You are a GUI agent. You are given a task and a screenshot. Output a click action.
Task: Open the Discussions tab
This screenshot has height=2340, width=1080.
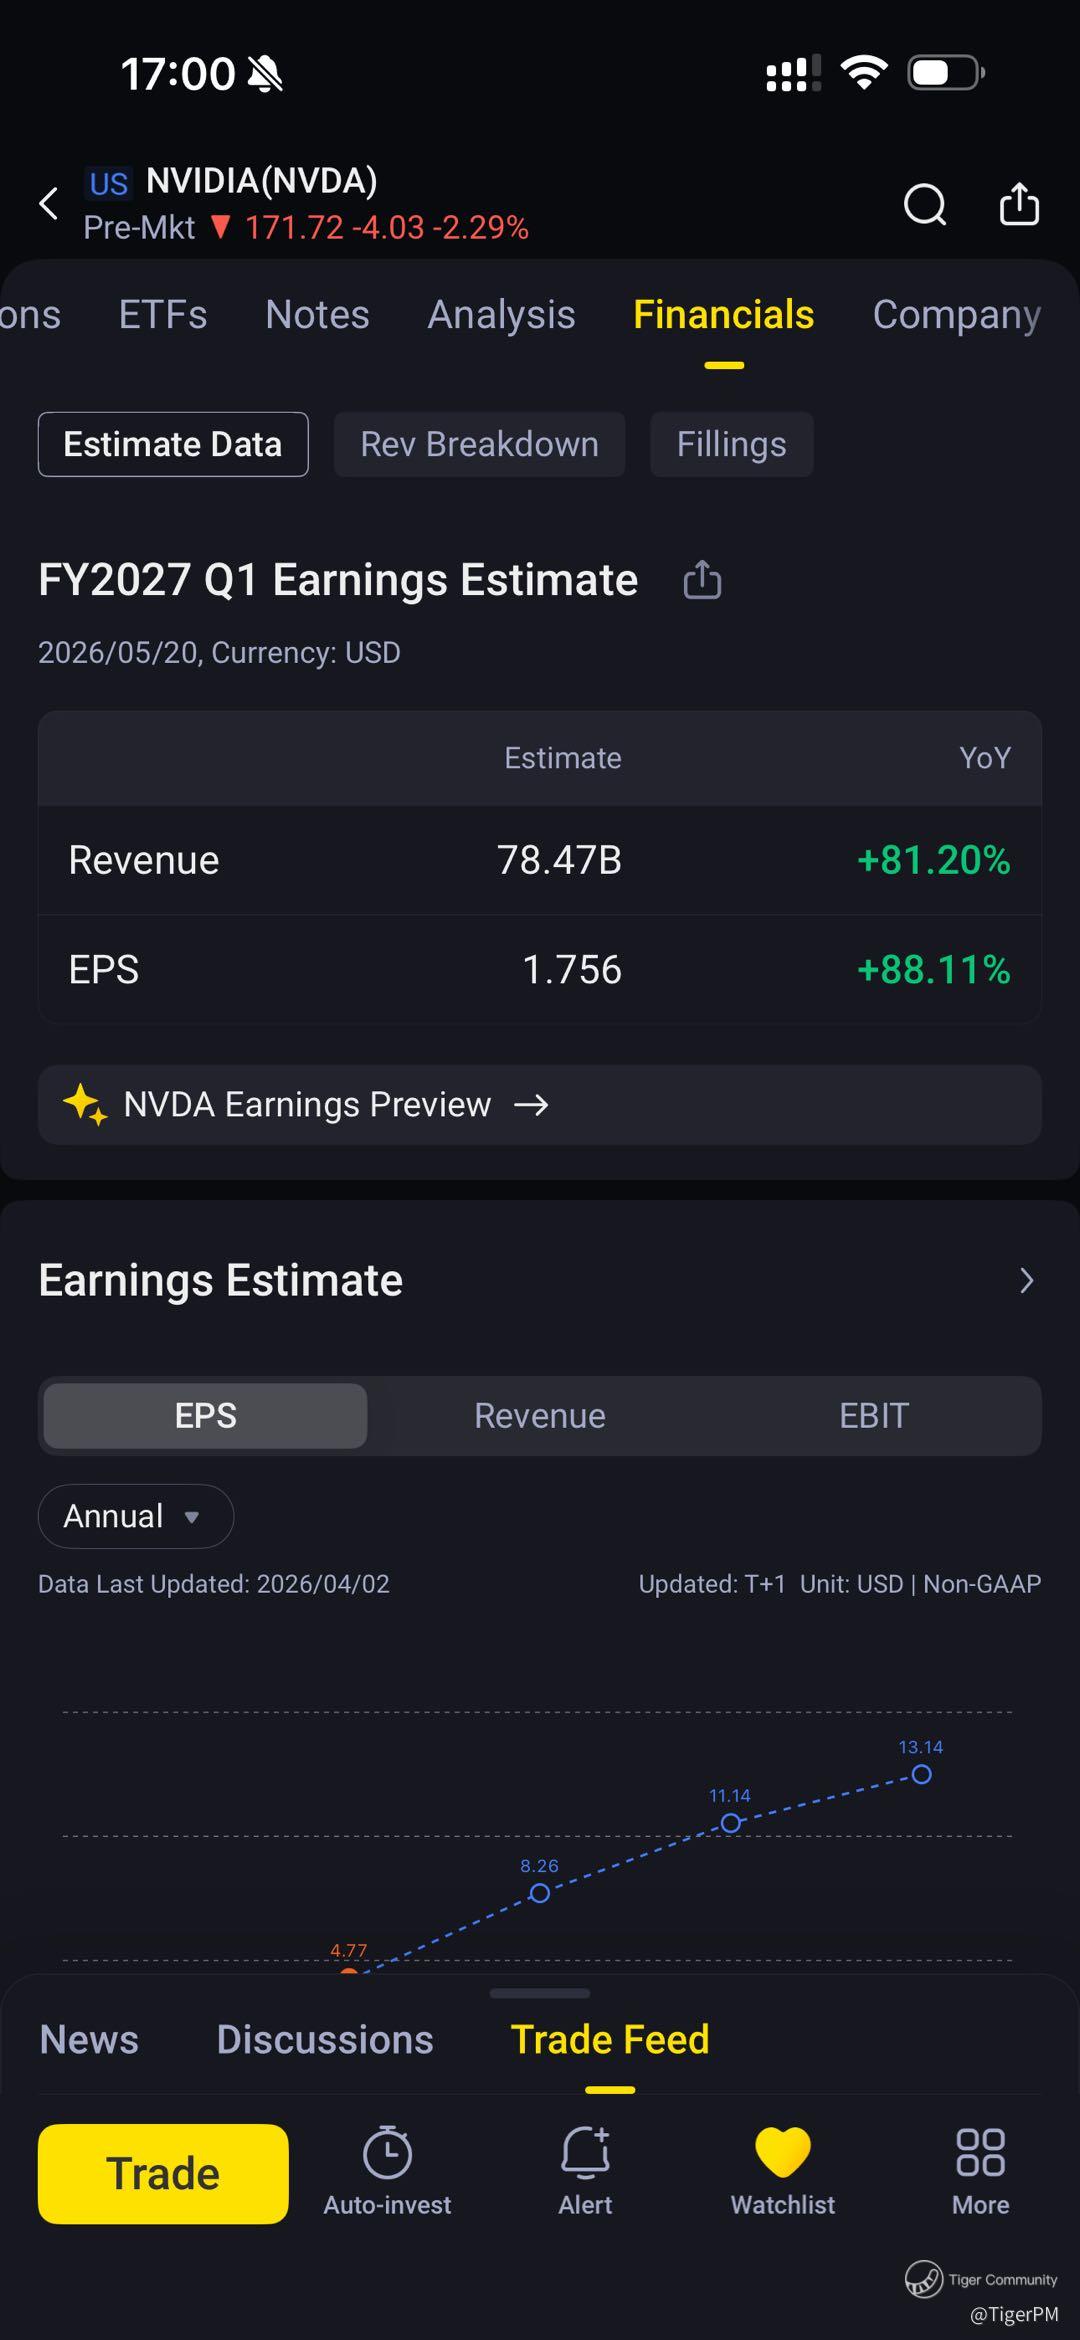(325, 2040)
